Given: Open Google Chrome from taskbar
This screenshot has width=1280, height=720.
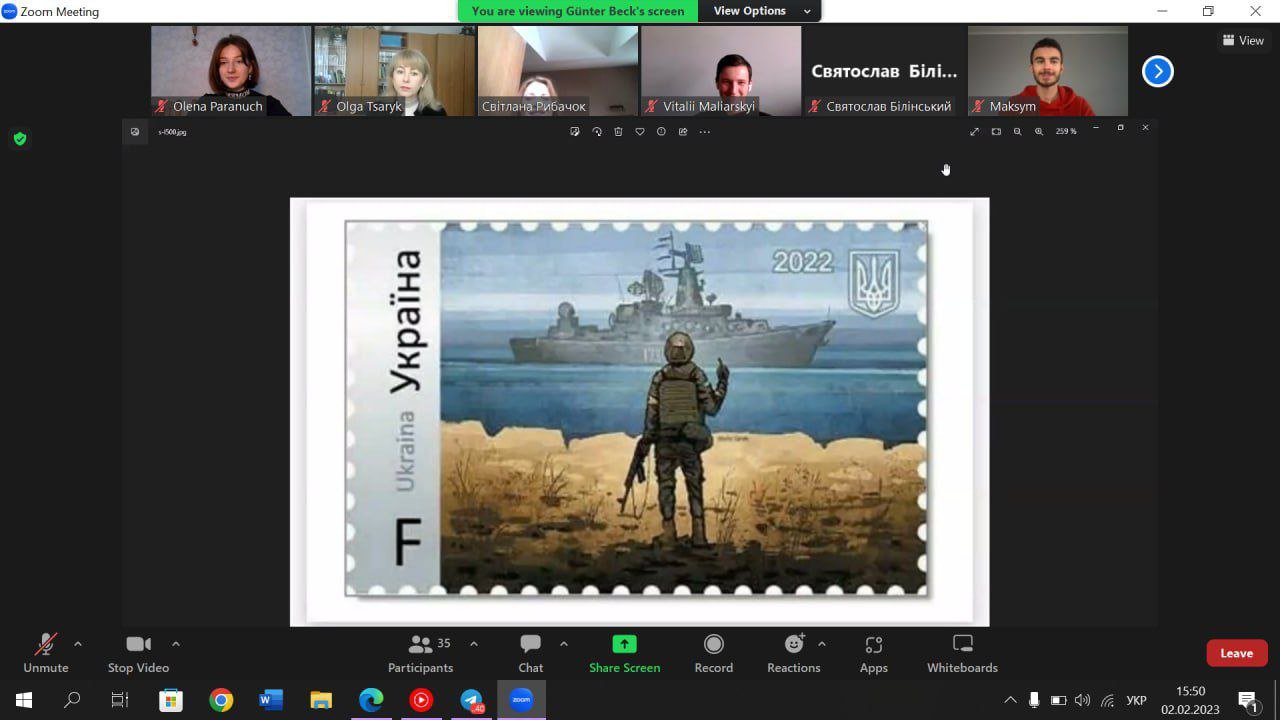Looking at the screenshot, I should [221, 700].
